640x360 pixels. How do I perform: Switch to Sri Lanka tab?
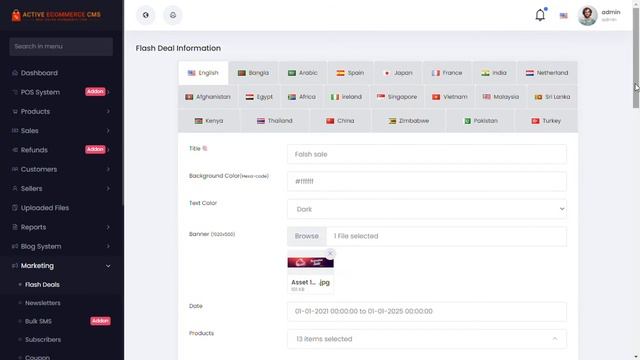552,97
